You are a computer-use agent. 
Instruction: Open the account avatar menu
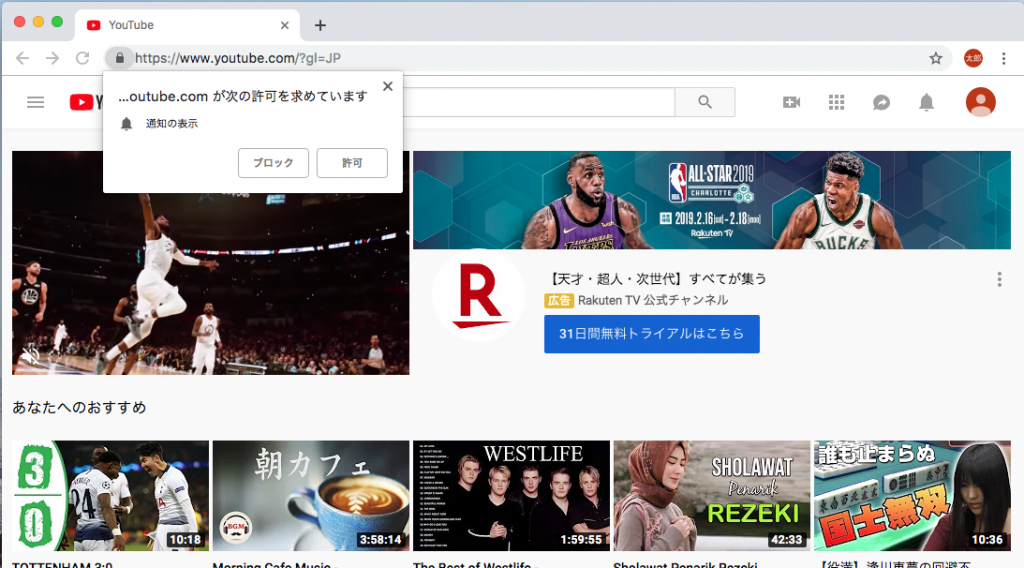(980, 102)
